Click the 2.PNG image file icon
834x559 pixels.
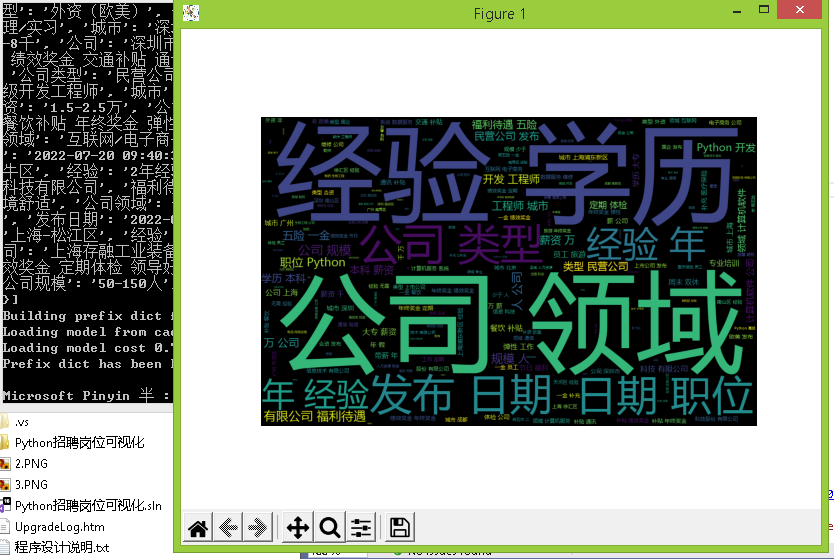(5, 464)
